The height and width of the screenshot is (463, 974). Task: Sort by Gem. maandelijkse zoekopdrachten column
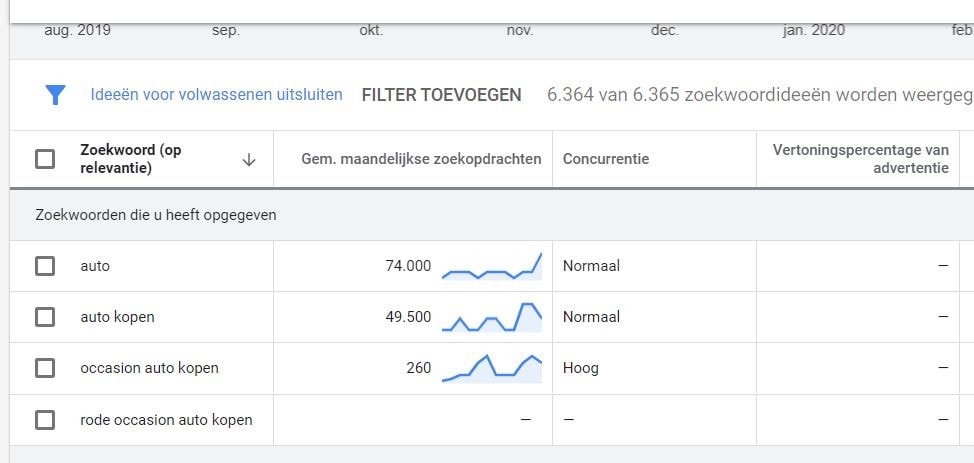(x=421, y=159)
